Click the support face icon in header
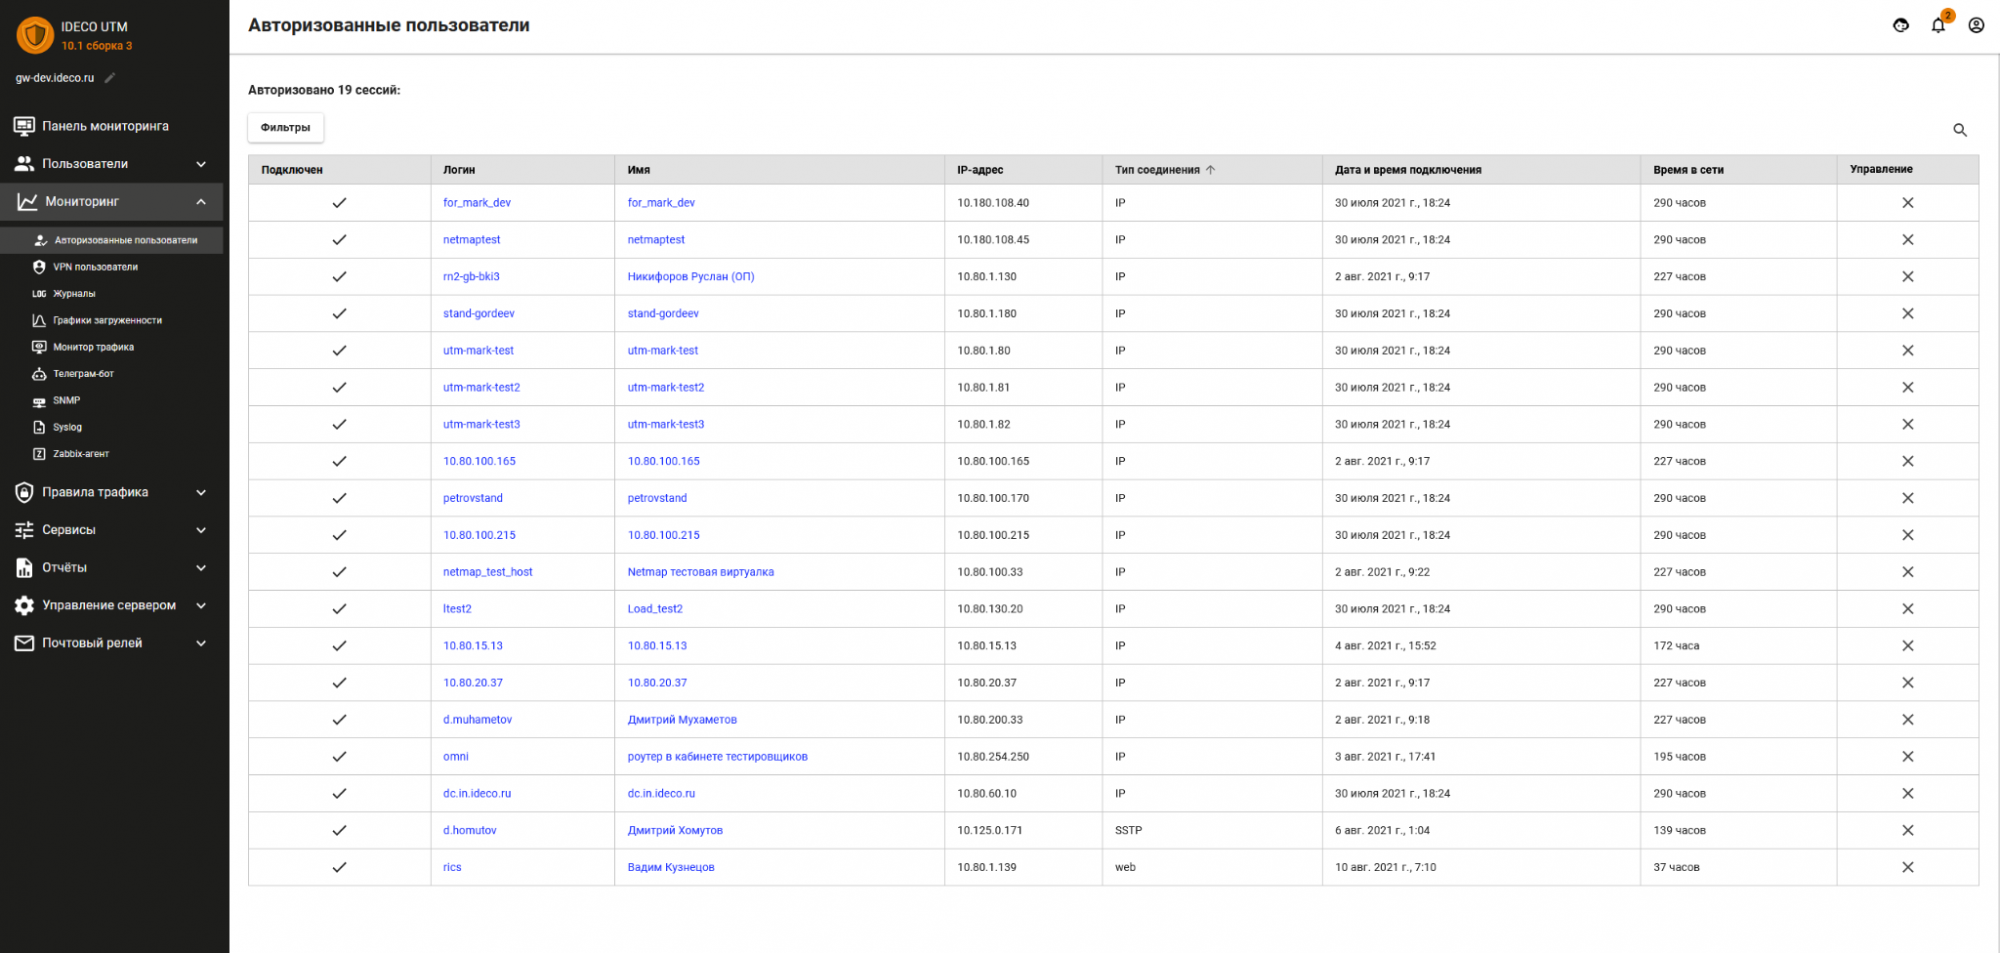 coord(1901,26)
